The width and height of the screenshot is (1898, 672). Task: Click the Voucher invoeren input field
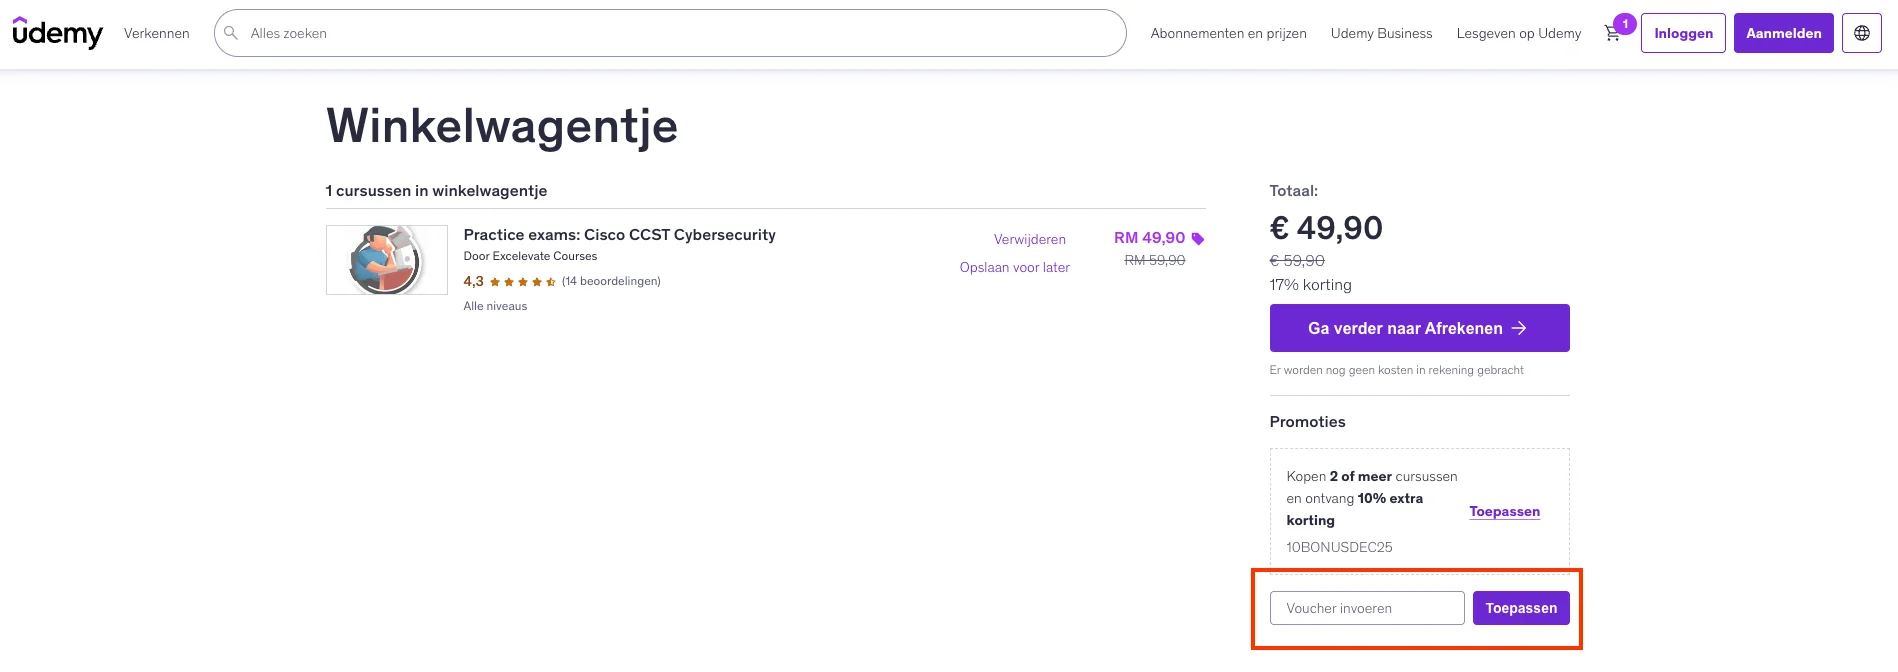point(1366,608)
